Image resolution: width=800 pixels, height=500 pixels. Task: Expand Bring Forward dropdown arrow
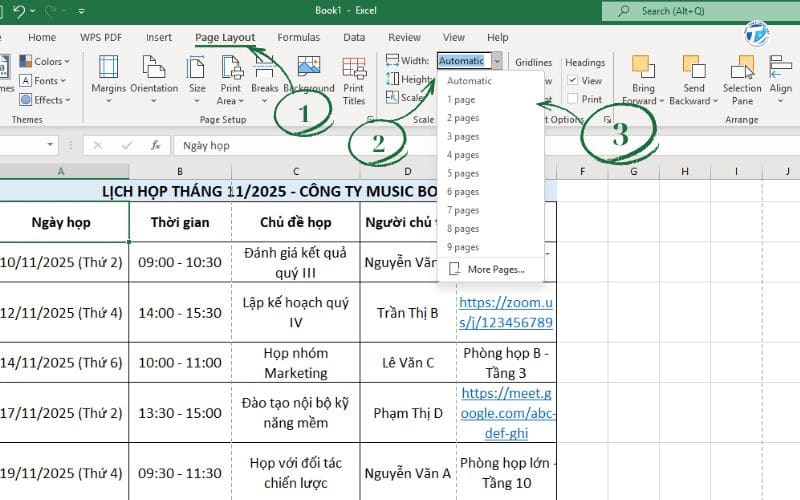662,101
